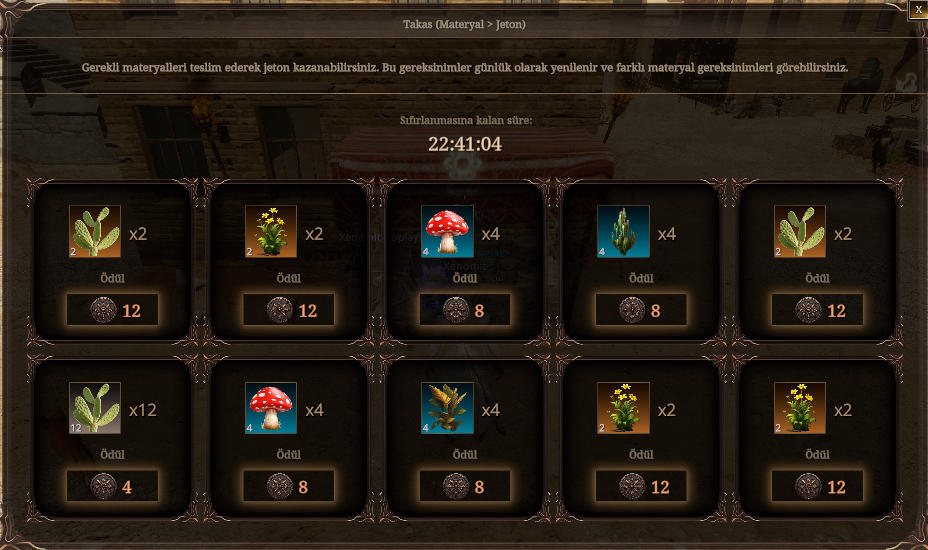Claim the 12 jeton reward under top-row yellow flower
The image size is (928, 550).
click(x=289, y=310)
